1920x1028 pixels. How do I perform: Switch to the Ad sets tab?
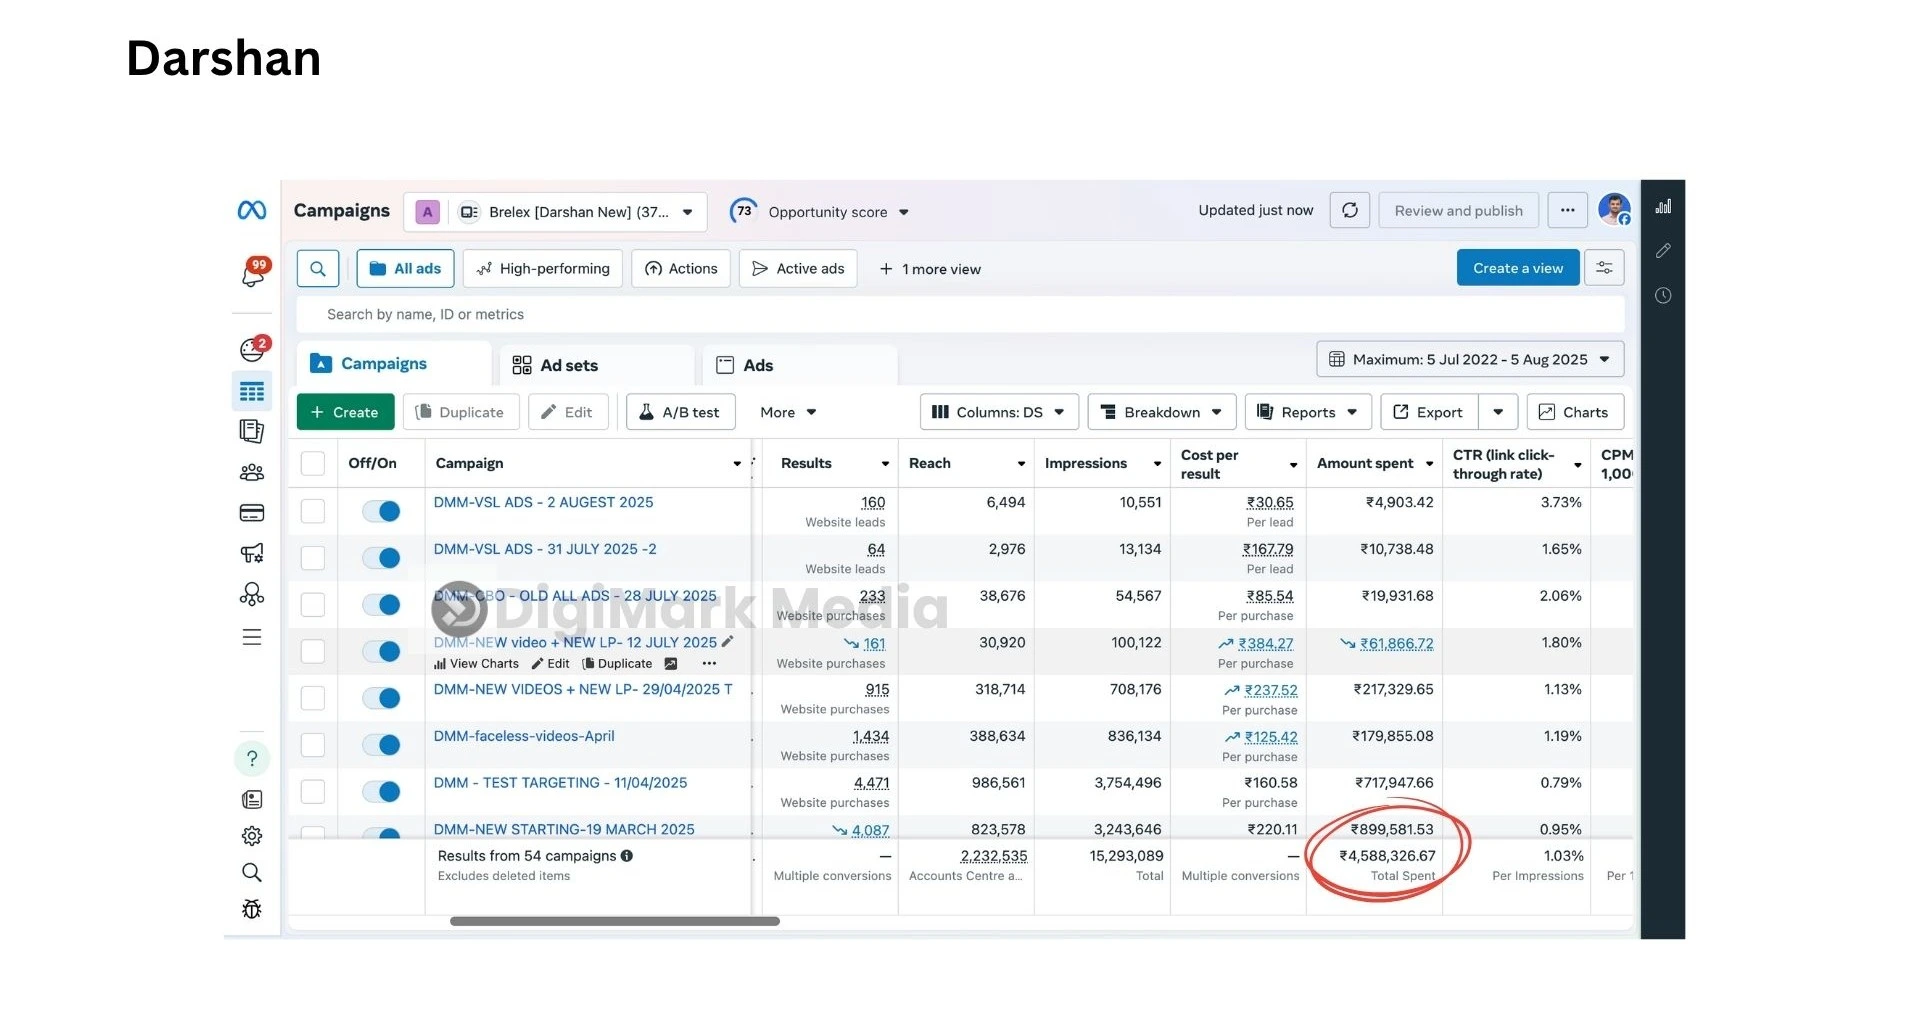click(x=568, y=366)
